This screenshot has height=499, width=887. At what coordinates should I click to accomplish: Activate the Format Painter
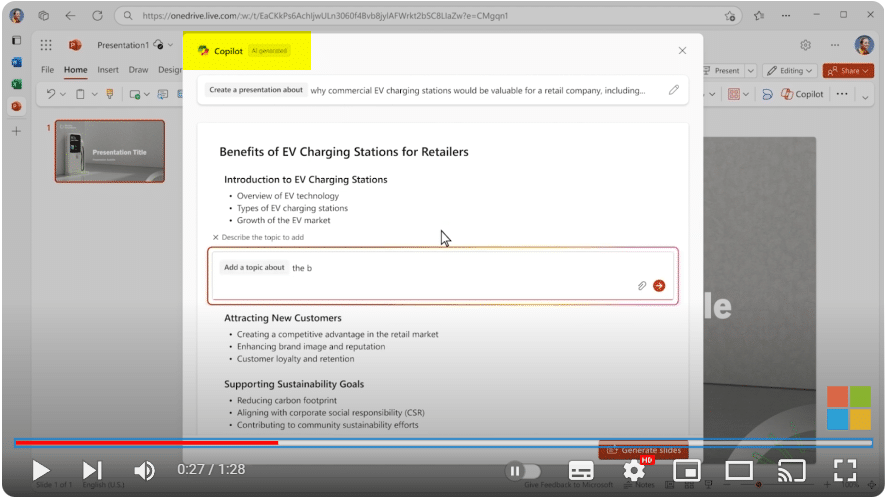[110, 94]
